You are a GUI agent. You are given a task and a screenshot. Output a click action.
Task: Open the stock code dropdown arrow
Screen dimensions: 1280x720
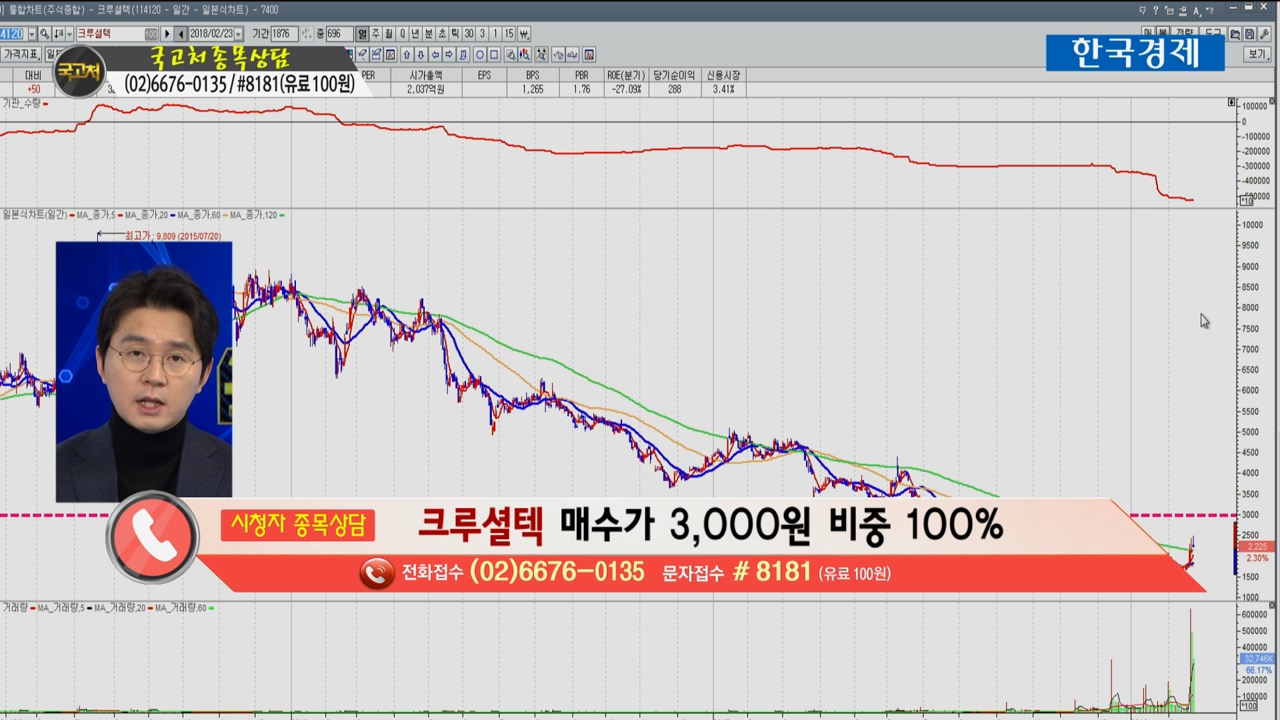(31, 34)
